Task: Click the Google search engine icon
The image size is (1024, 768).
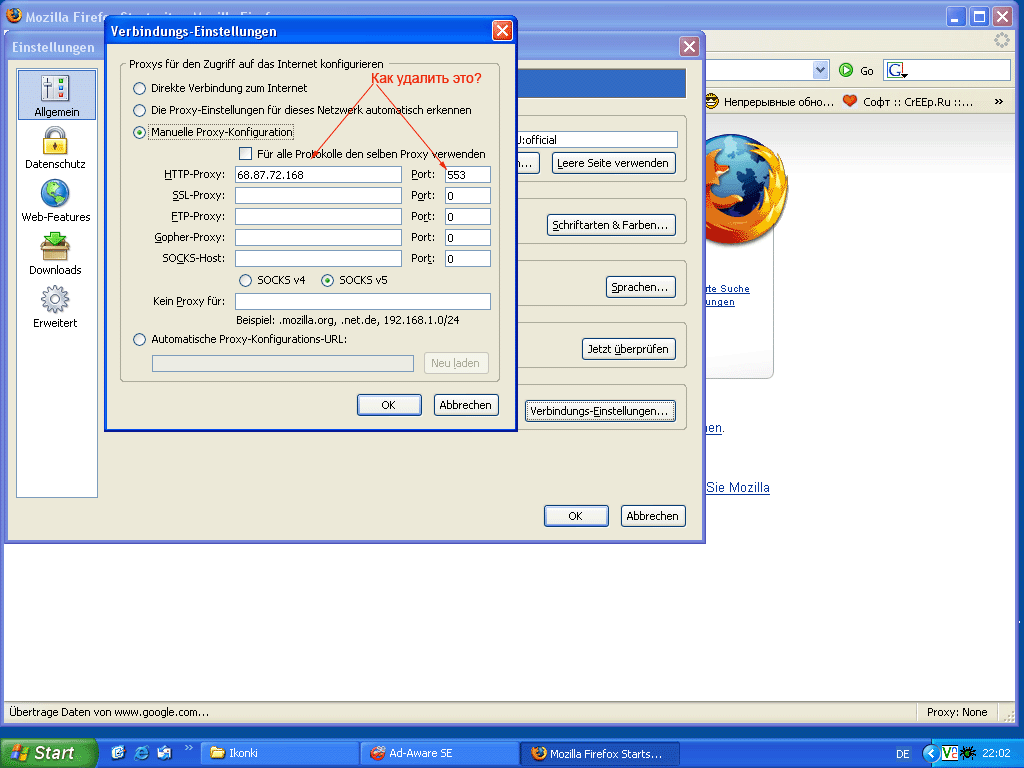Action: pos(896,70)
